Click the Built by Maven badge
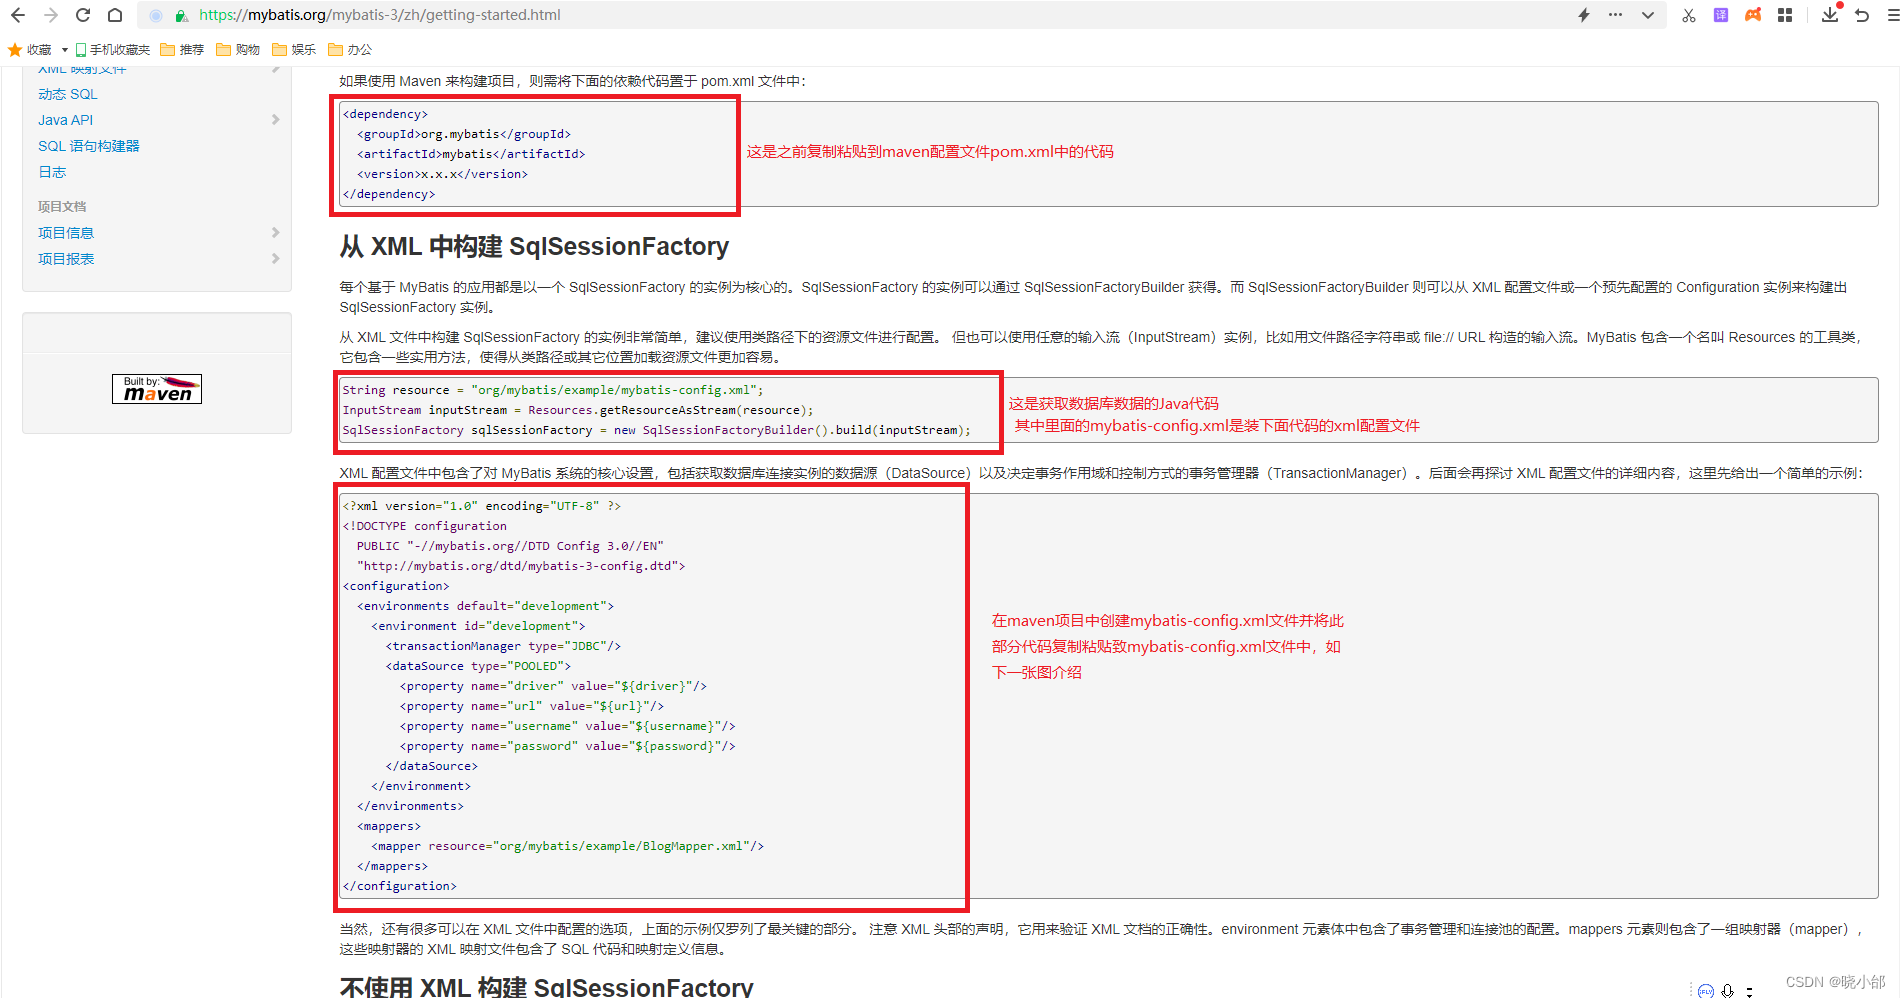Screen dimensions: 1900x998 tap(157, 389)
